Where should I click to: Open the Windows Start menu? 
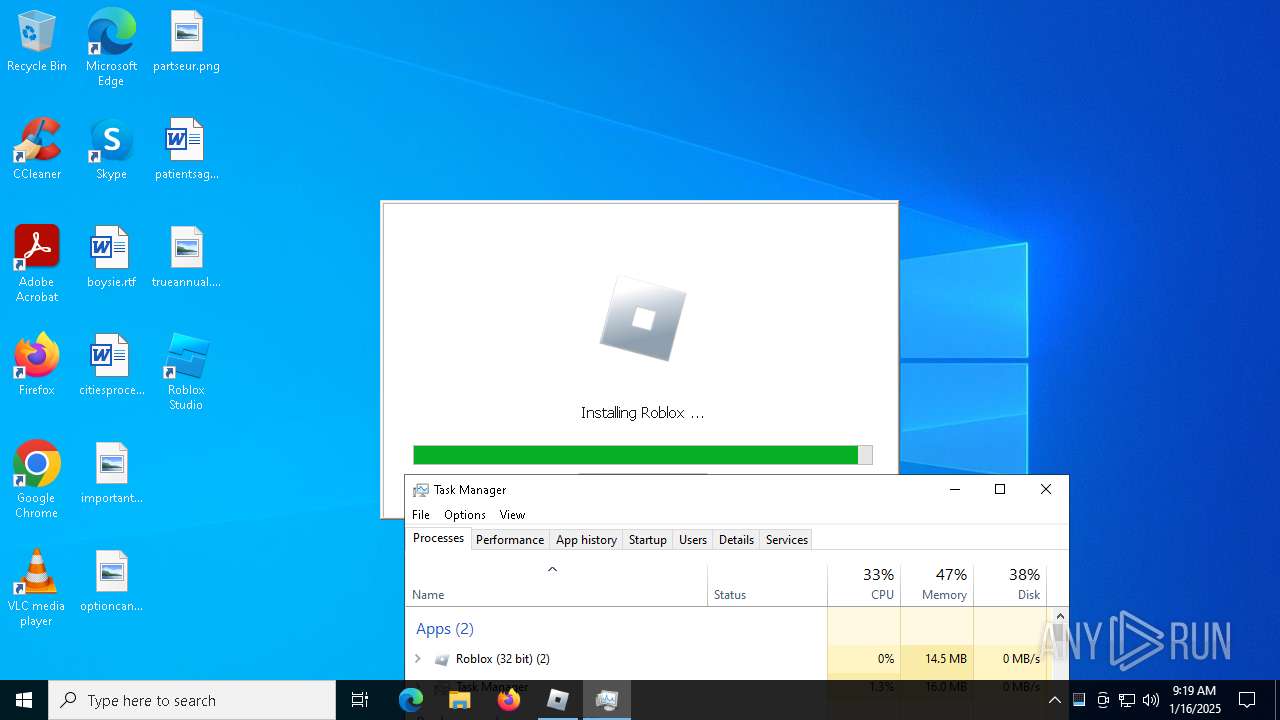click(x=24, y=700)
